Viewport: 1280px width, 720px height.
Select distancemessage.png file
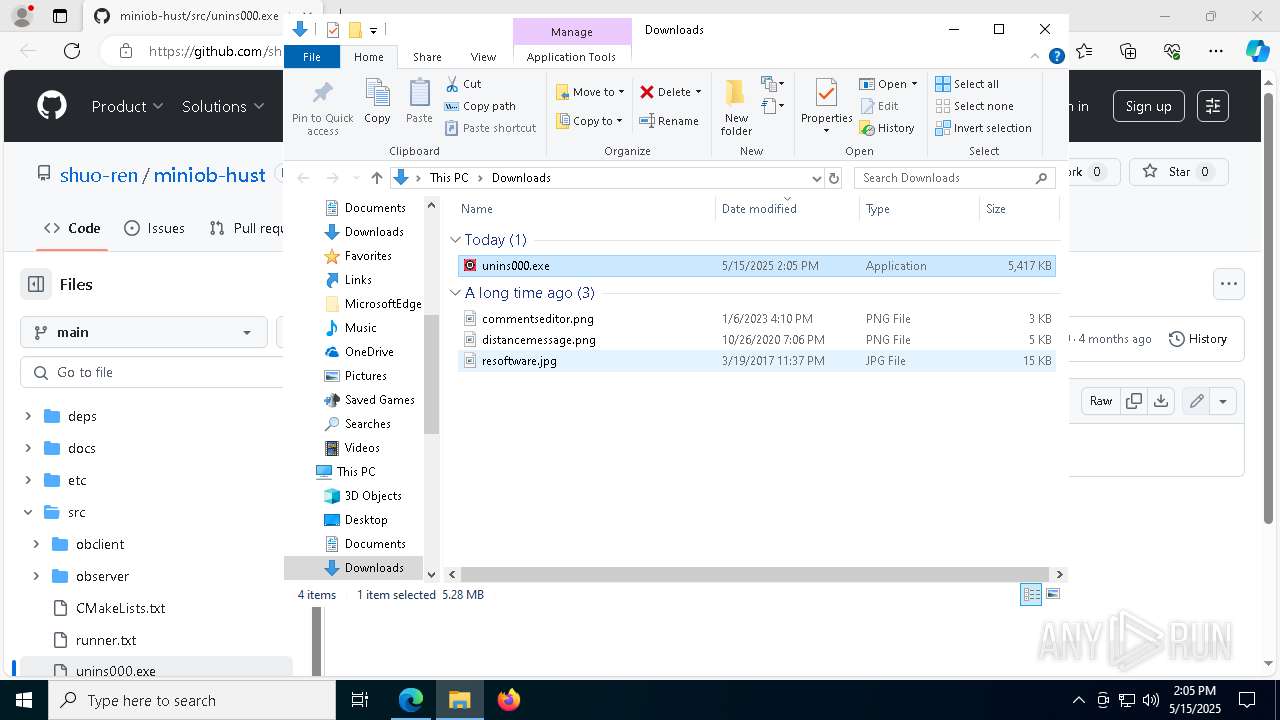[x=756, y=340]
